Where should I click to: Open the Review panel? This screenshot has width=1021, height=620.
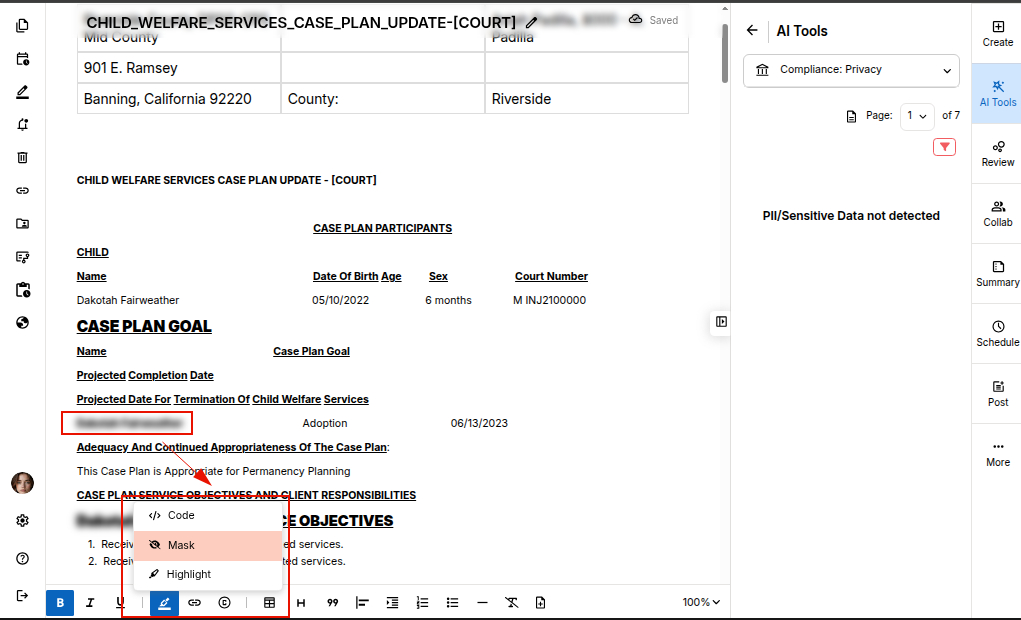997,153
